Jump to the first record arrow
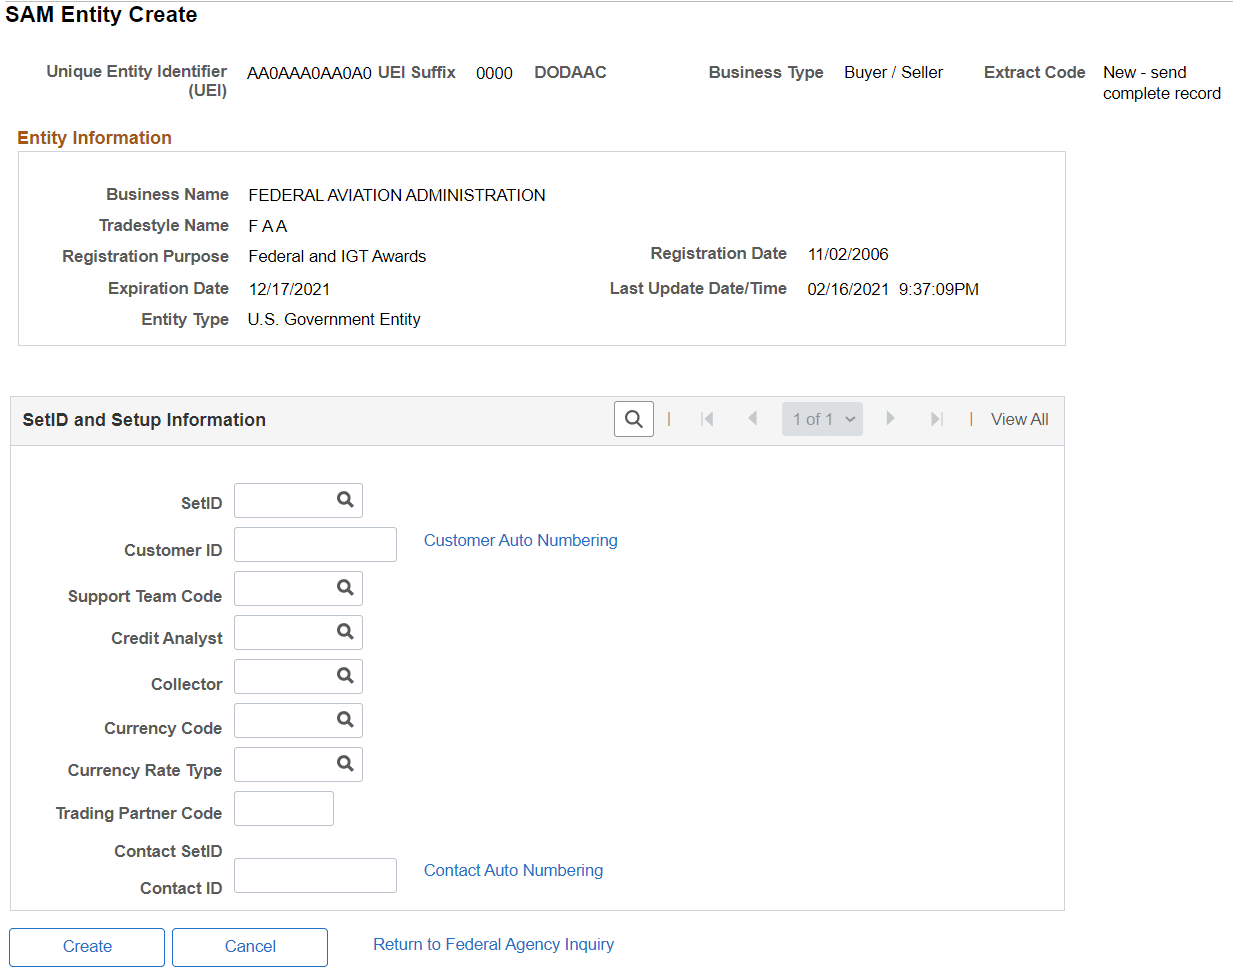The width and height of the screenshot is (1233, 976). [707, 418]
